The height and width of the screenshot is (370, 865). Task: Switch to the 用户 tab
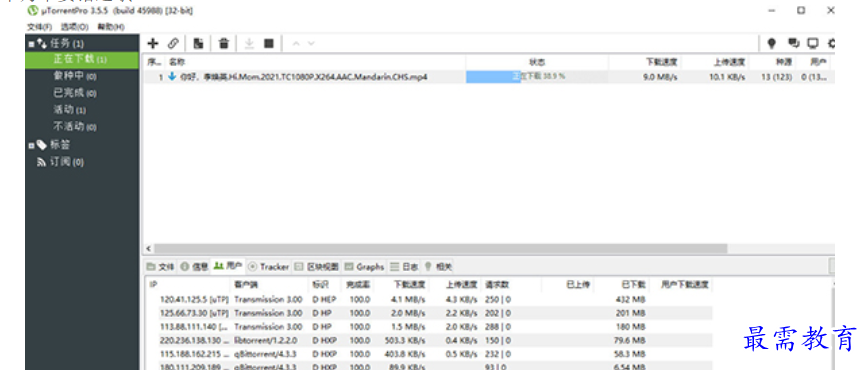228,266
